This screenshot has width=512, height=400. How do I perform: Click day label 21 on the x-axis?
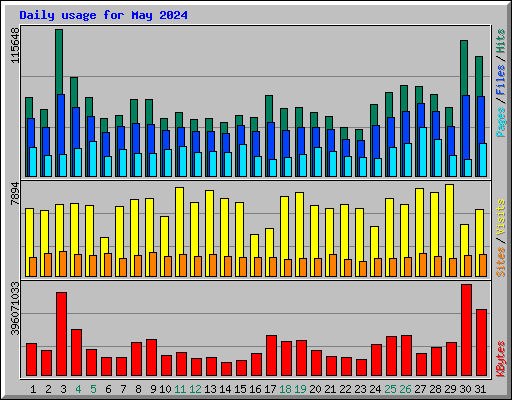click(330, 389)
